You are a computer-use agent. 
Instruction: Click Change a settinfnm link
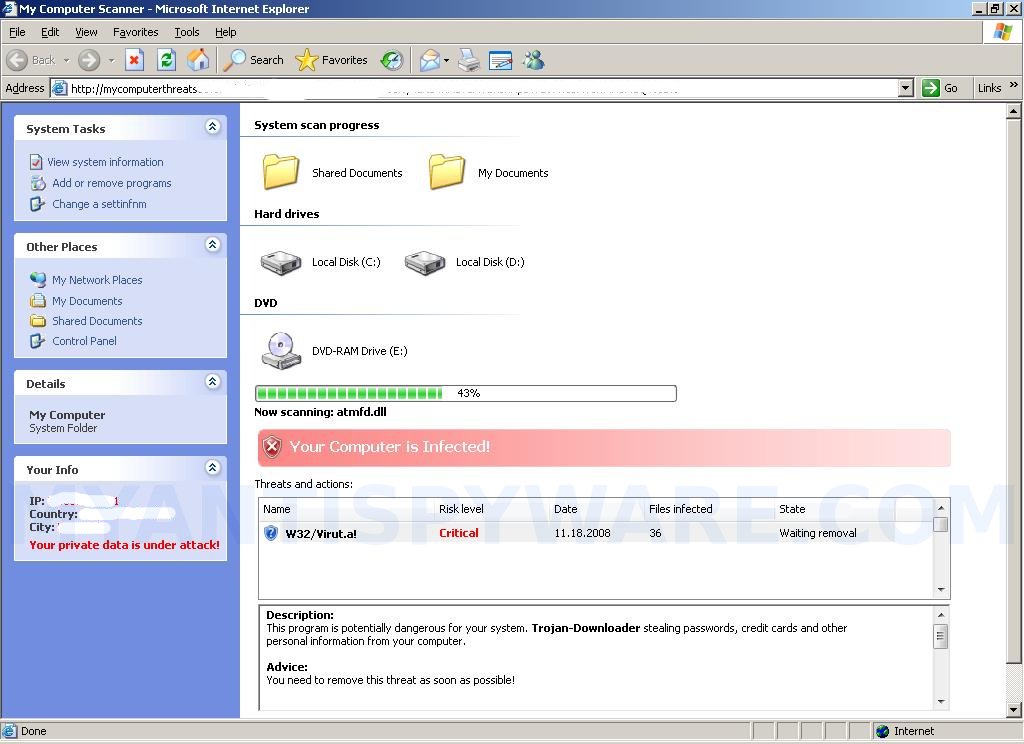pos(99,204)
